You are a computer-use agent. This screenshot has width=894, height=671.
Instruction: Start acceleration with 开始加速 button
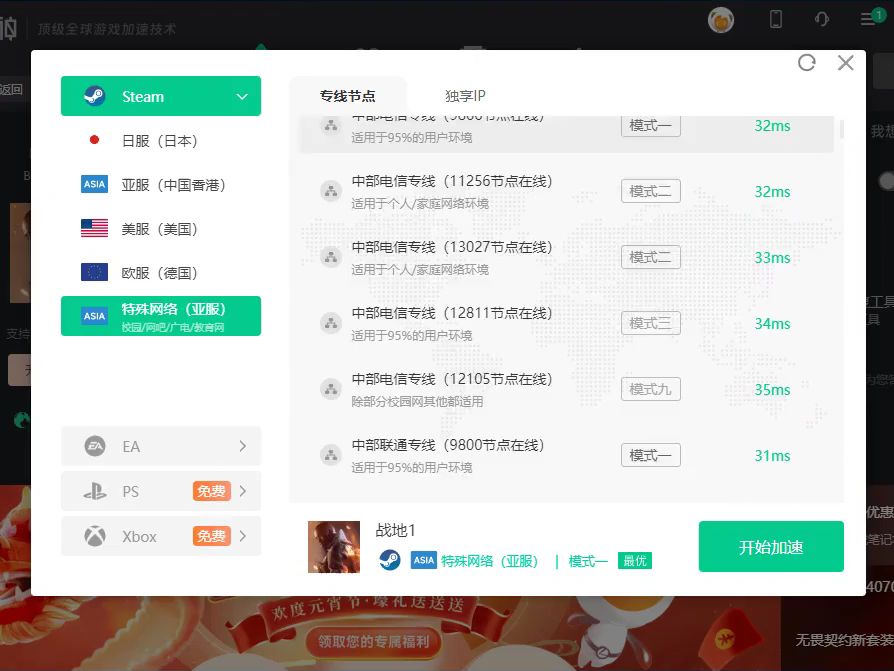[x=771, y=546]
